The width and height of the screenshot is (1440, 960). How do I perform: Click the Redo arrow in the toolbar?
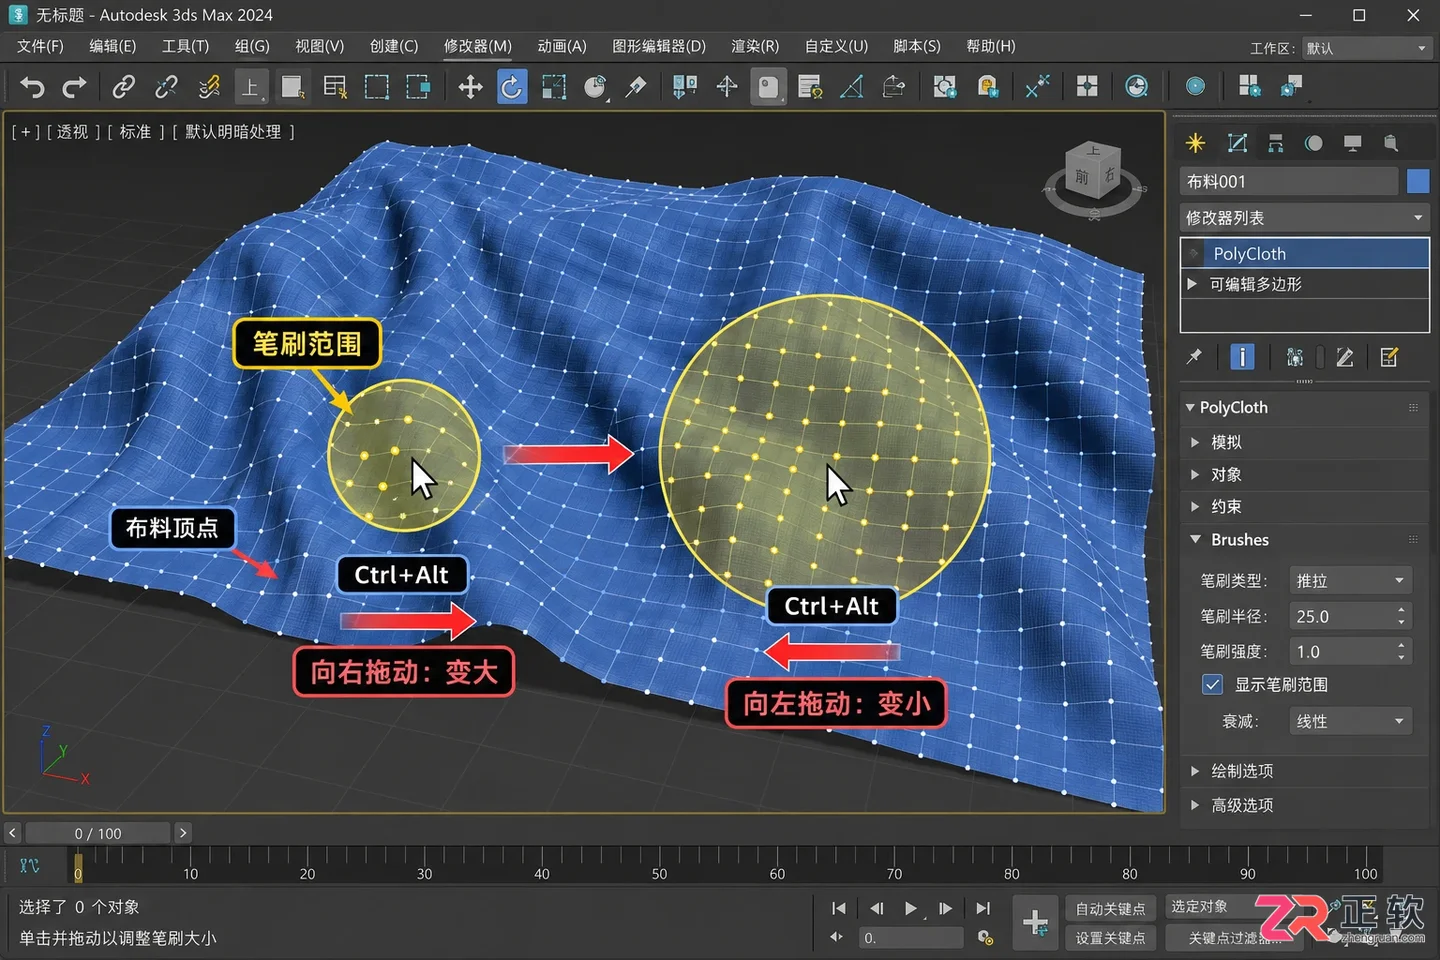click(74, 87)
